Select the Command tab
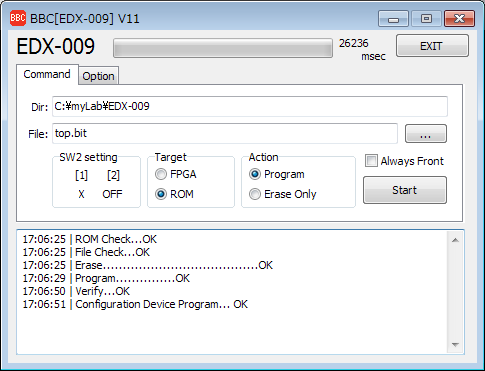Viewport: 485px width, 371px height. (x=47, y=74)
